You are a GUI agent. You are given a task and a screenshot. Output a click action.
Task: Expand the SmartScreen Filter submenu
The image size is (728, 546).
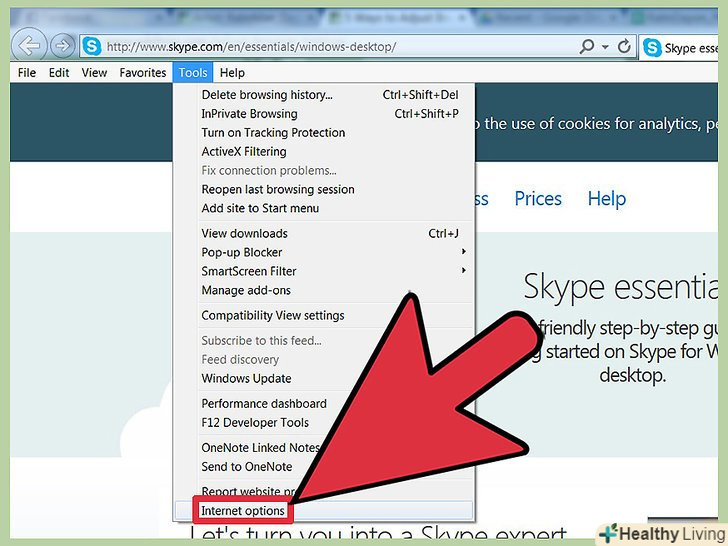coord(324,271)
